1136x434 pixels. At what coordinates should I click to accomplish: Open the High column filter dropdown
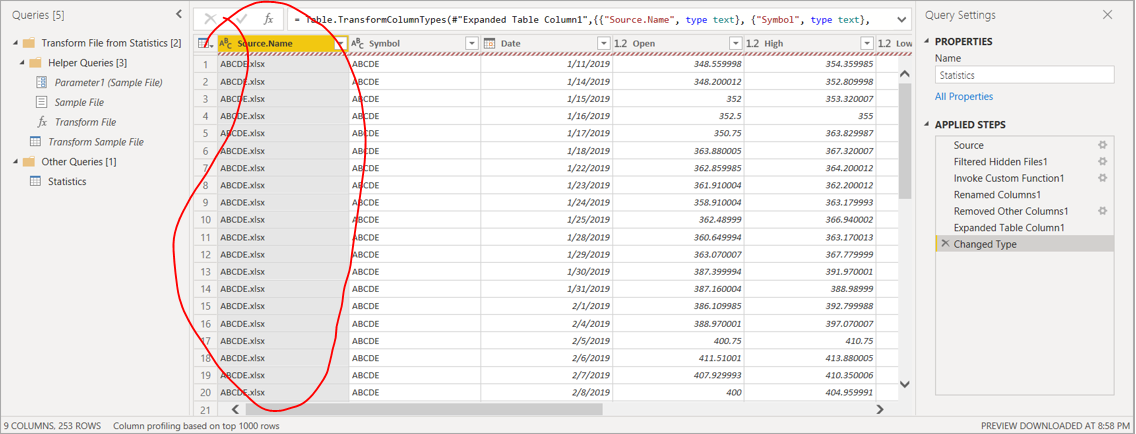tap(866, 44)
